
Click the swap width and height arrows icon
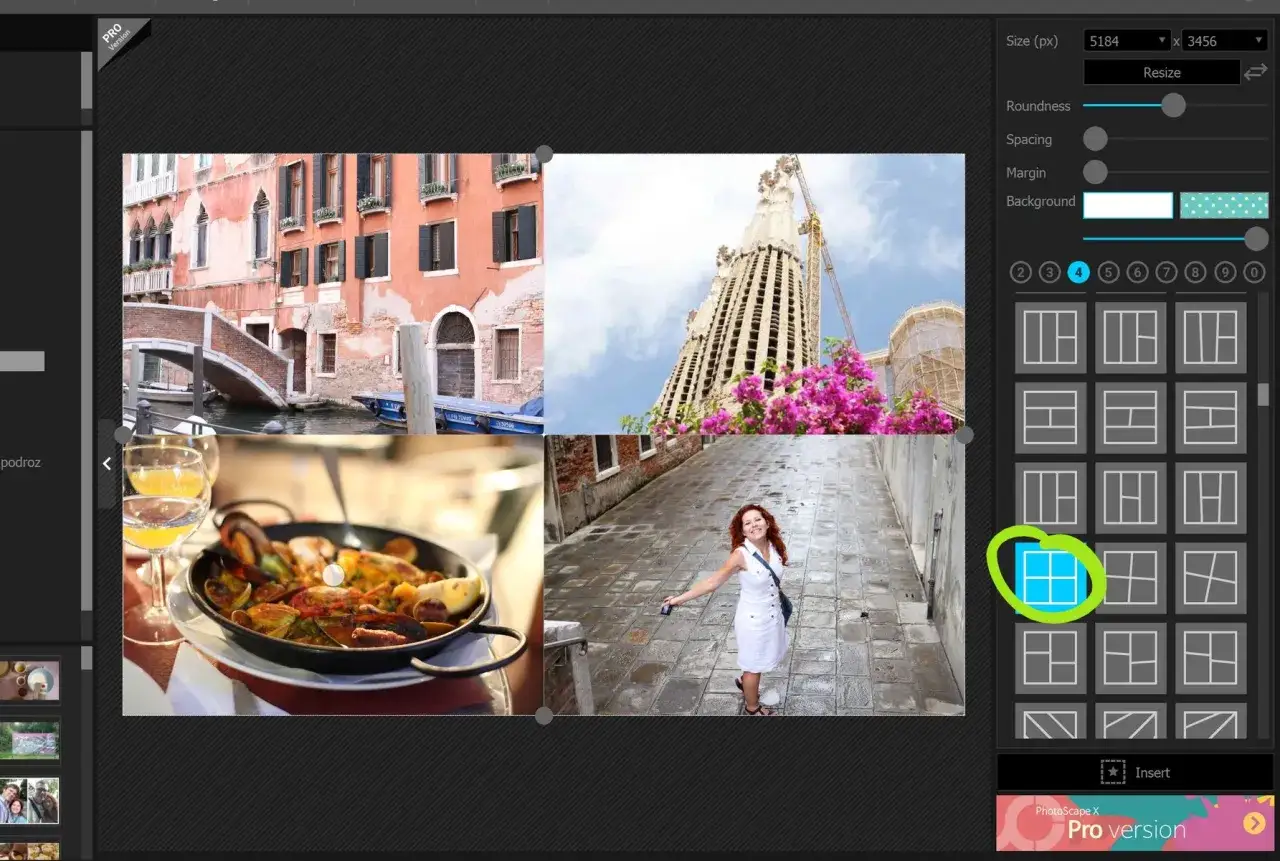click(x=1255, y=73)
